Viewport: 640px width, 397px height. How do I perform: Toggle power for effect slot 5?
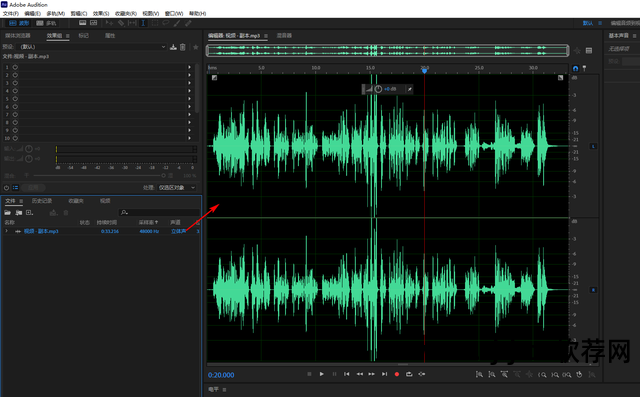pos(15,99)
